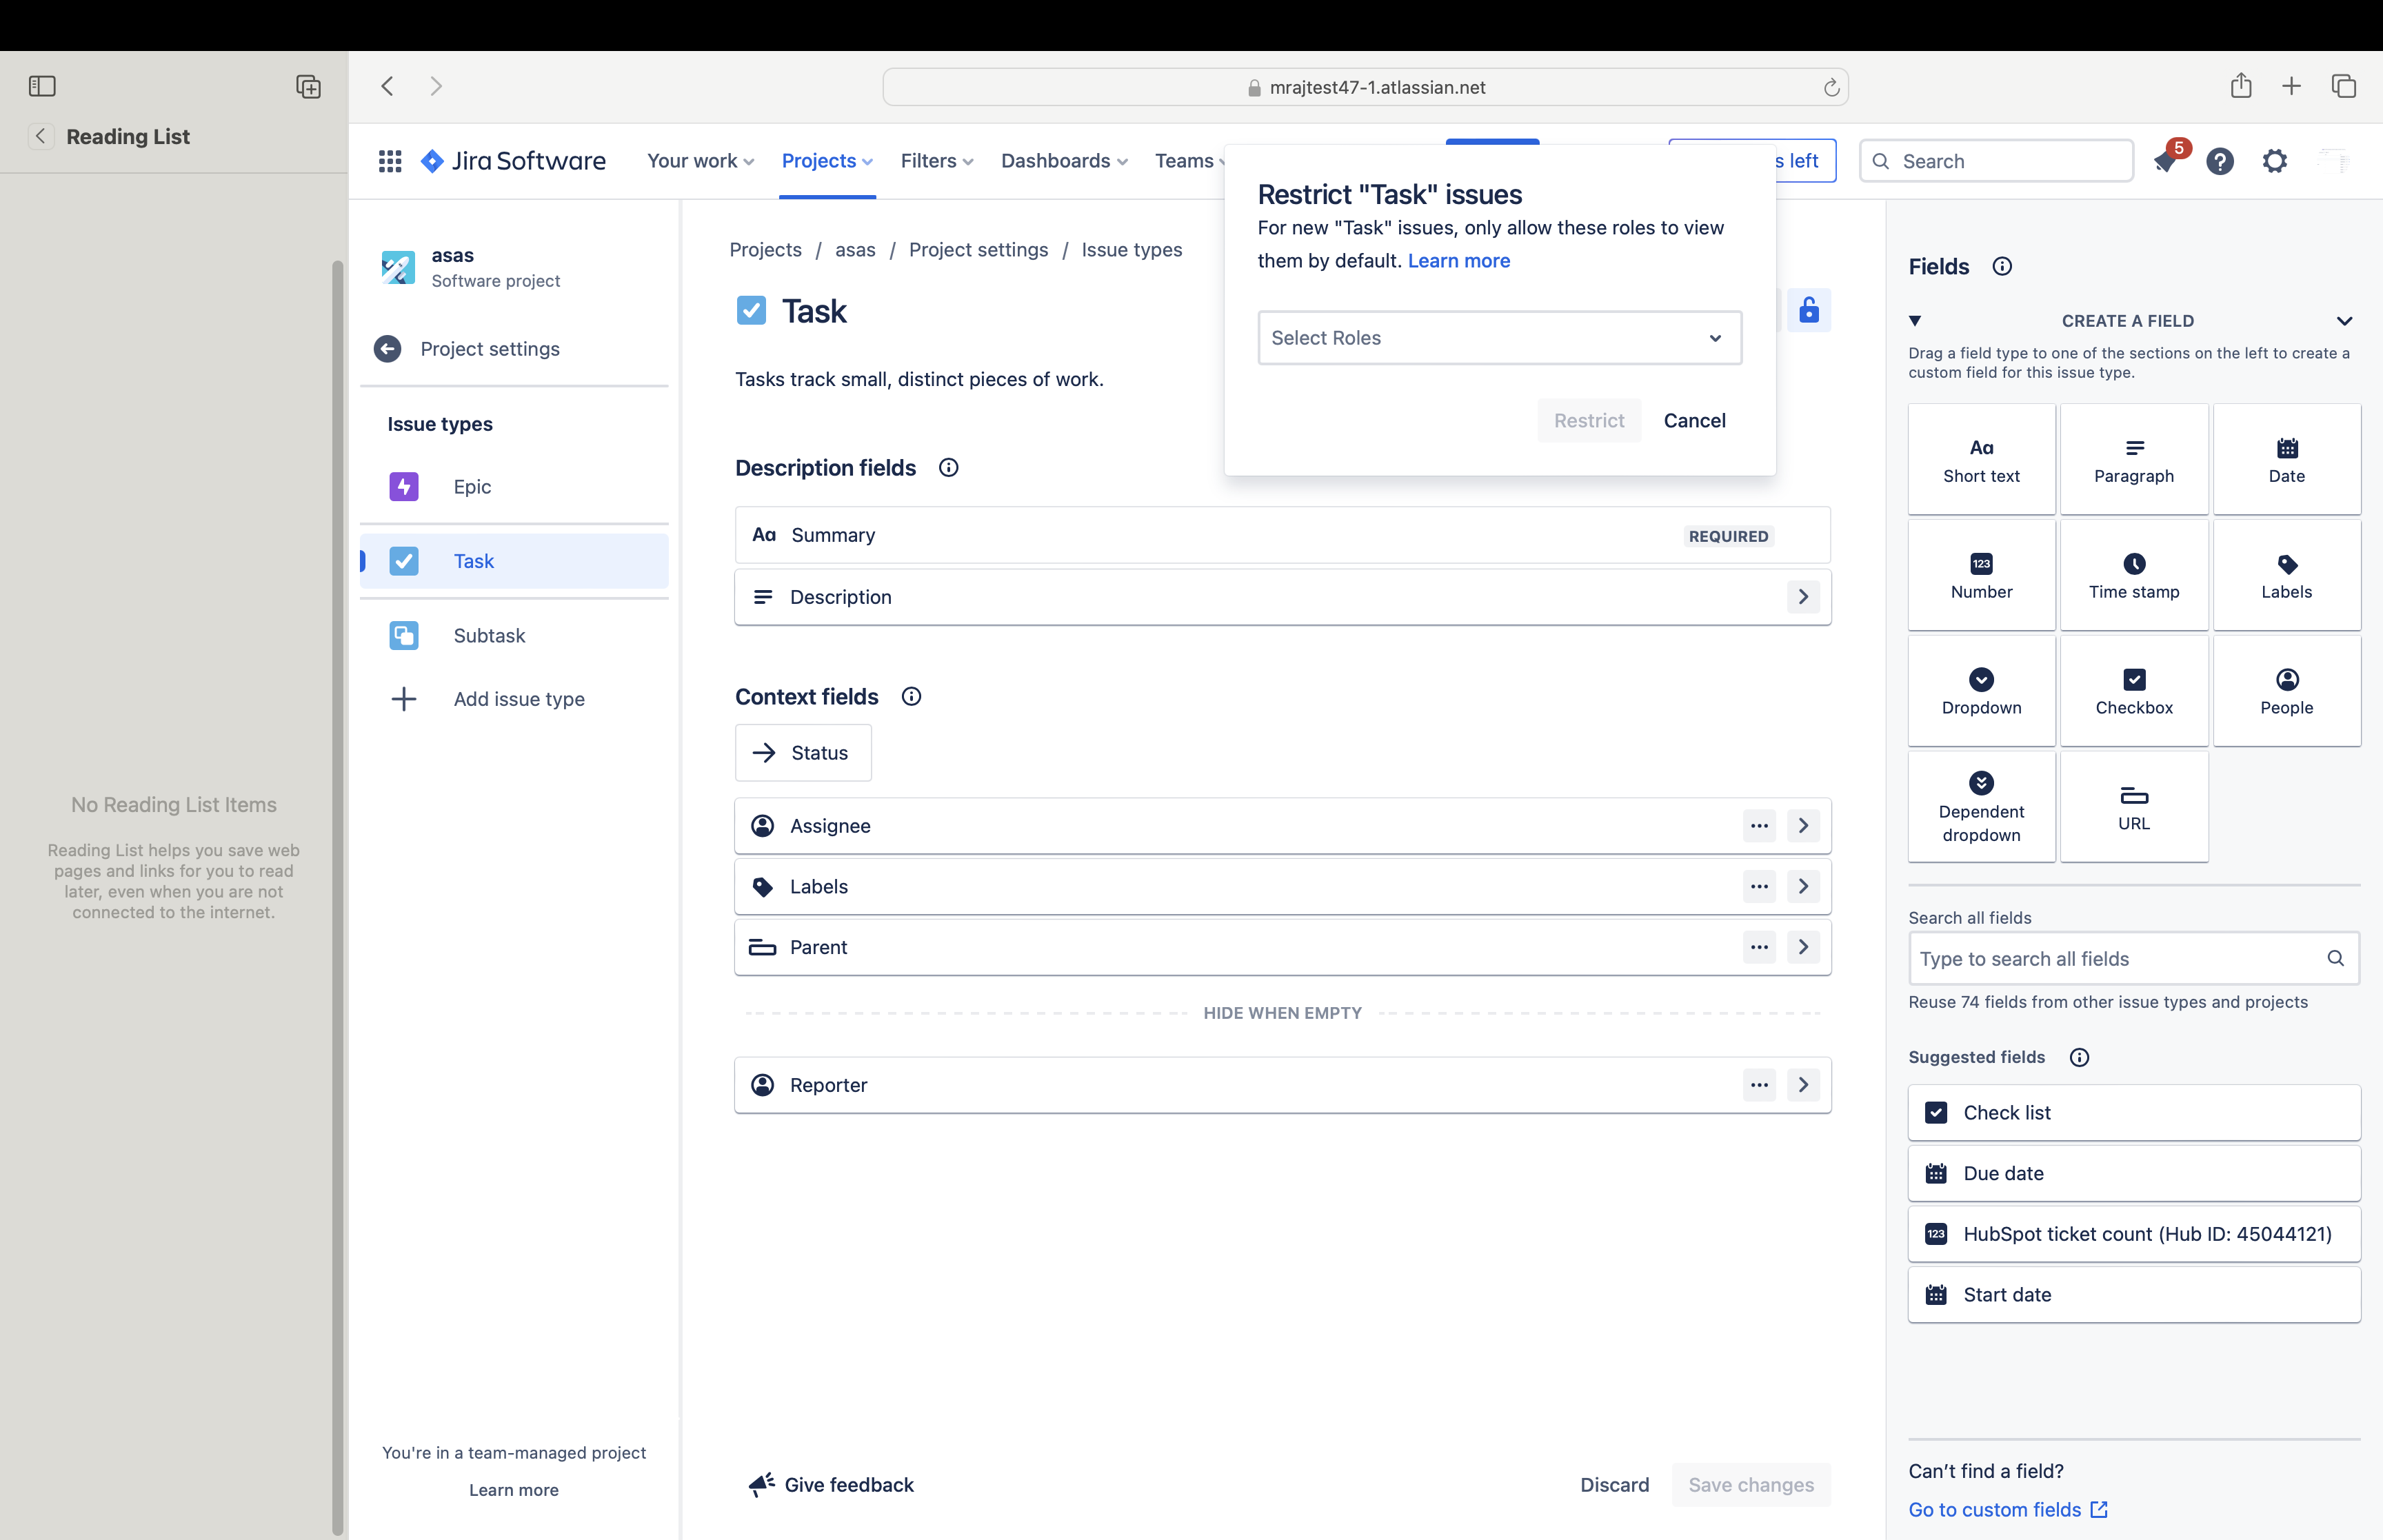The width and height of the screenshot is (2383, 1540).
Task: Select the Checkbox field type tile
Action: [x=2134, y=691]
